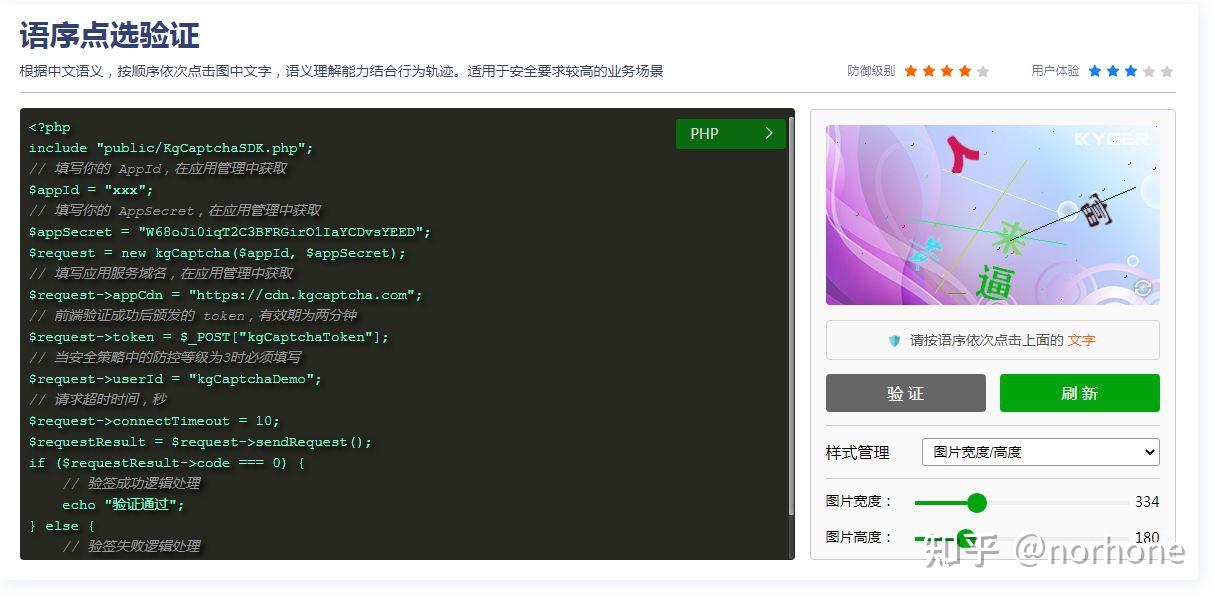
Task: Click the chevron arrow on the PHP button
Action: pos(768,133)
